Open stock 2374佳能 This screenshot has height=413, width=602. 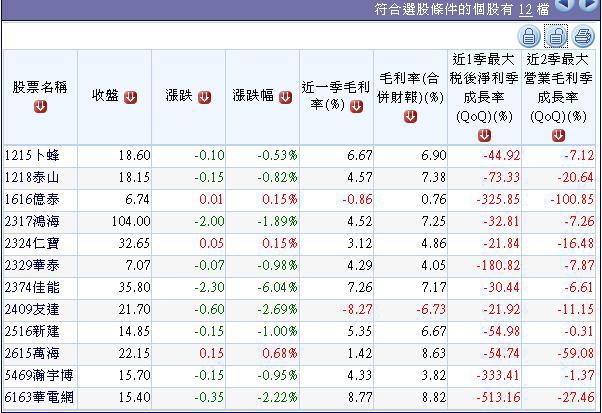[32, 287]
